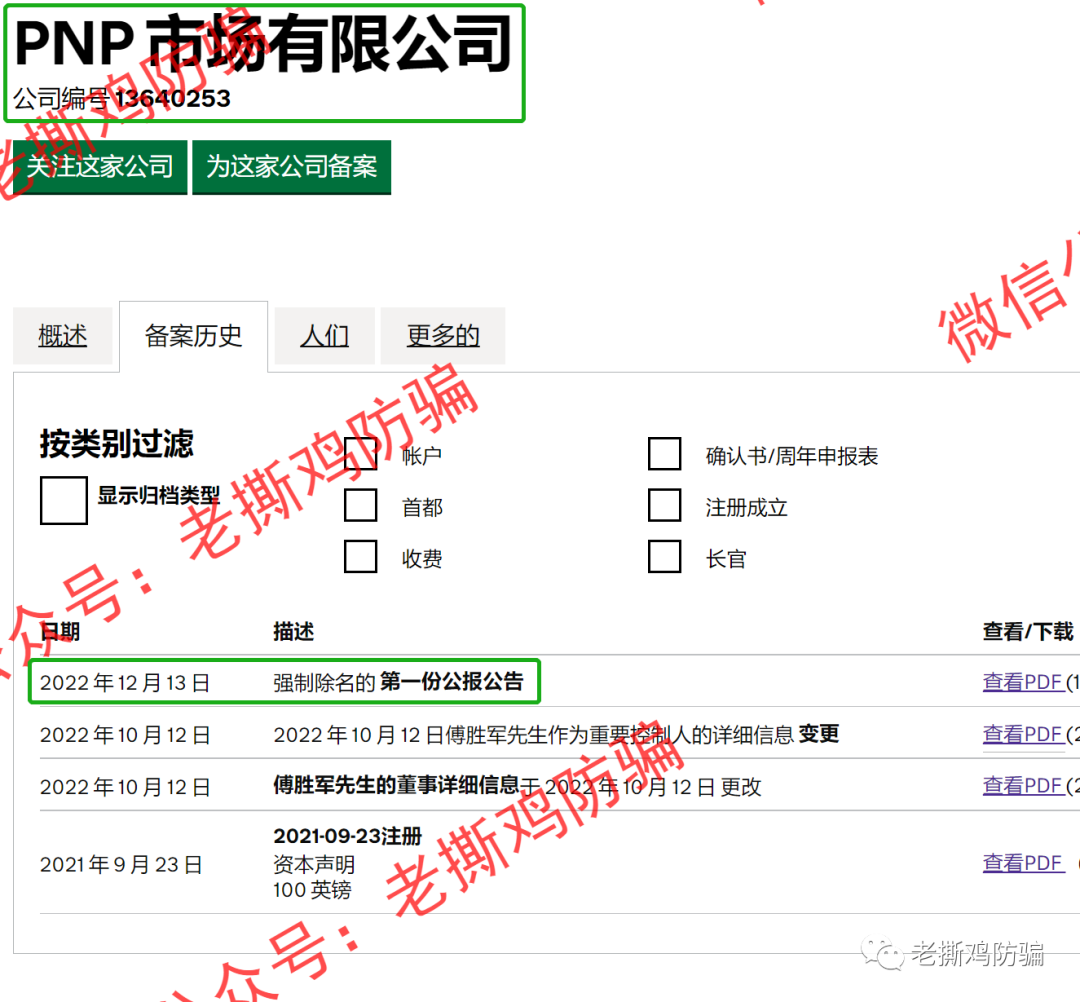The width and height of the screenshot is (1080, 1002).
Task: Tick the 确认书/周年申报表 checkbox
Action: point(665,454)
